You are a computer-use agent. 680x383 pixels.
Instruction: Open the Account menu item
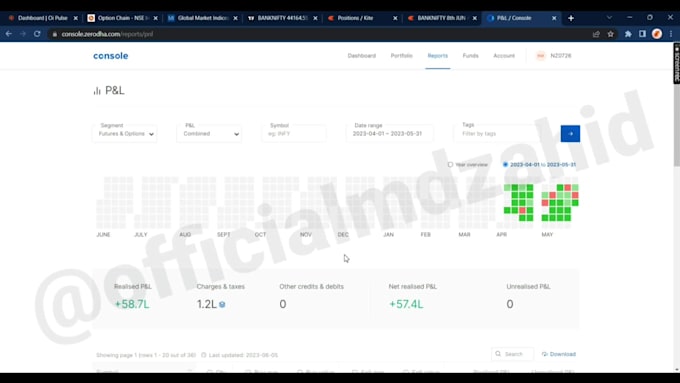point(504,56)
